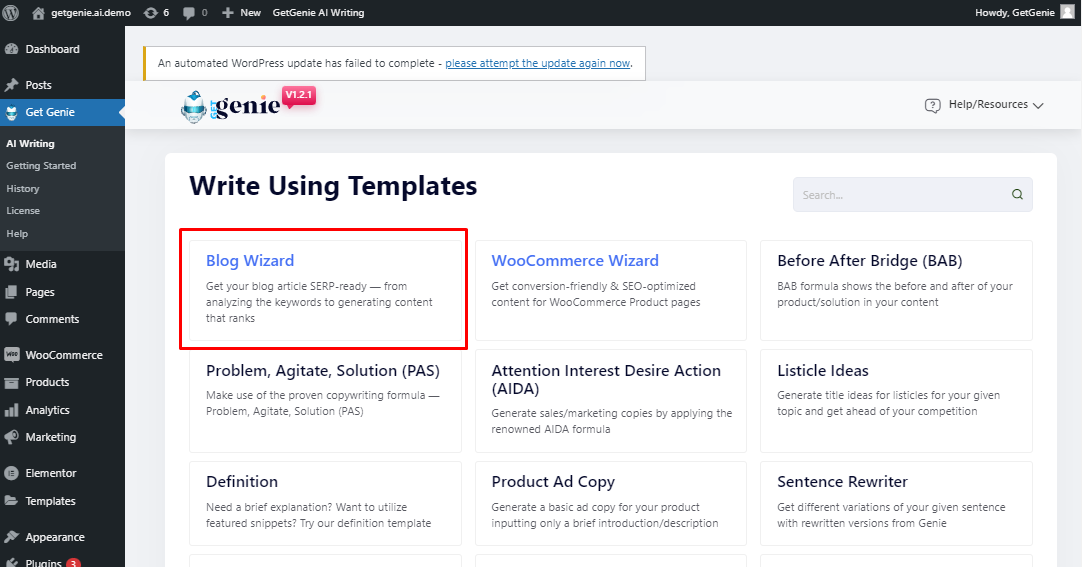This screenshot has width=1082, height=567.
Task: Expand the Help/Resources dropdown chevron
Action: point(1038,106)
